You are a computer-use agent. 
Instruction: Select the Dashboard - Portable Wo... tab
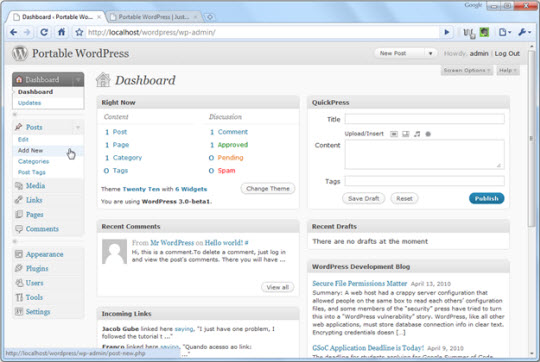click(57, 17)
